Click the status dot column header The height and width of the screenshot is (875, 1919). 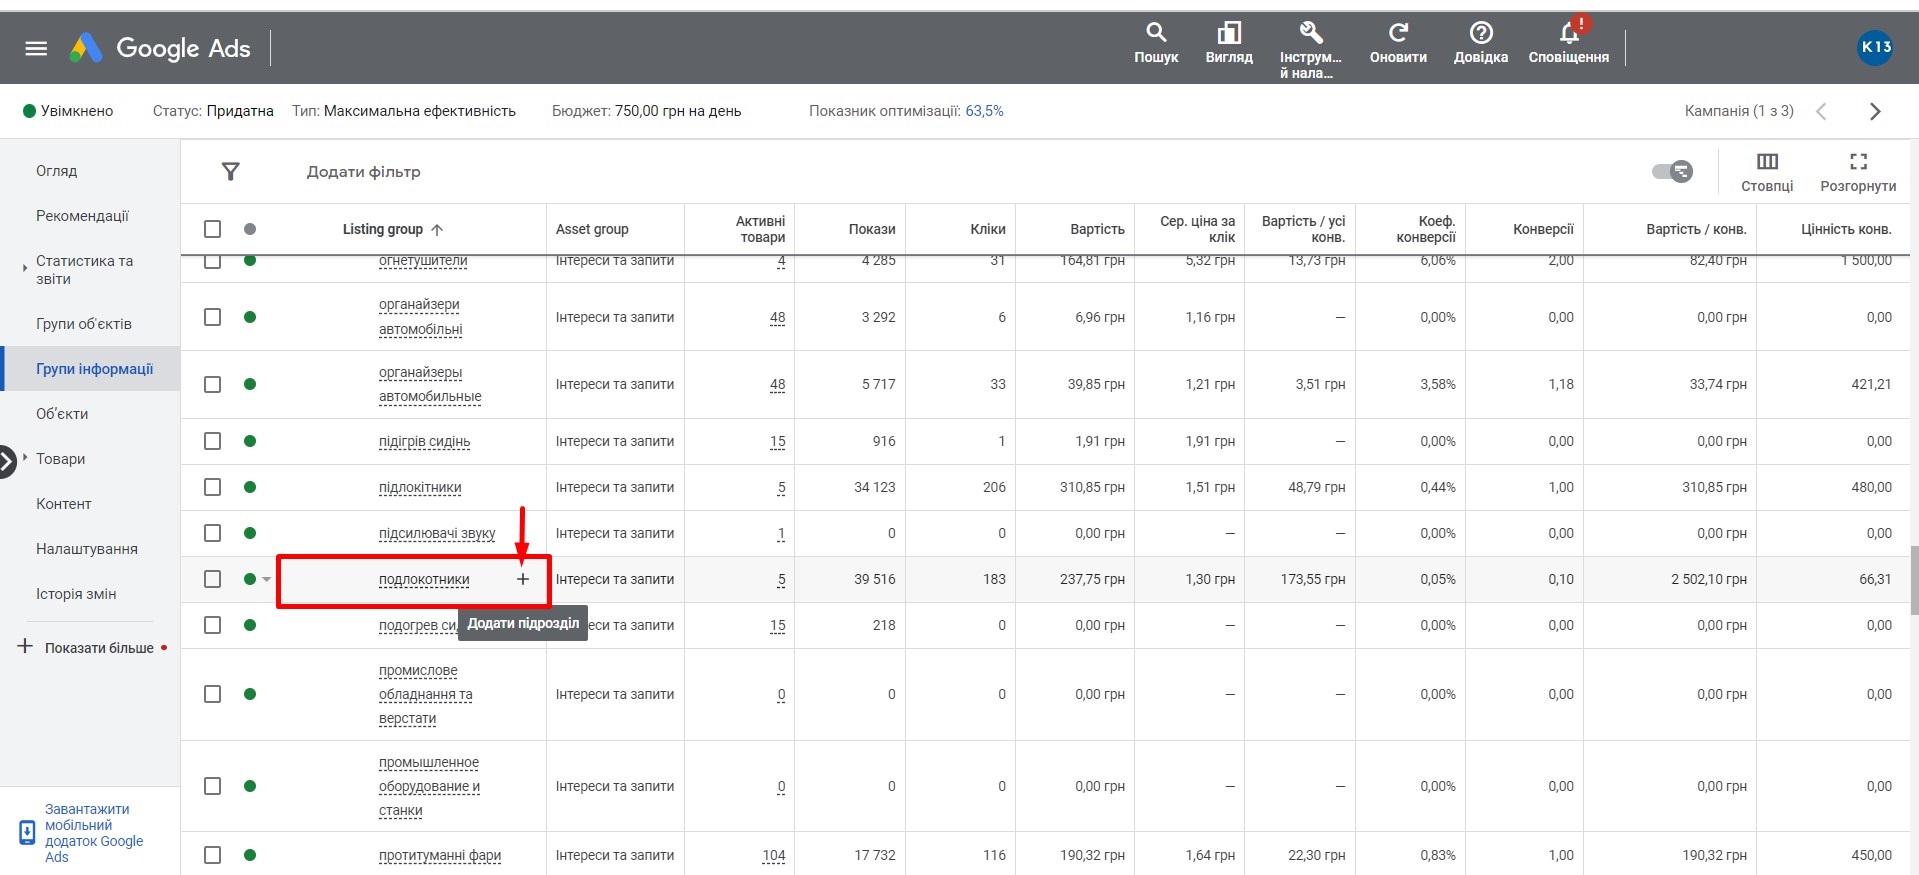click(x=250, y=229)
